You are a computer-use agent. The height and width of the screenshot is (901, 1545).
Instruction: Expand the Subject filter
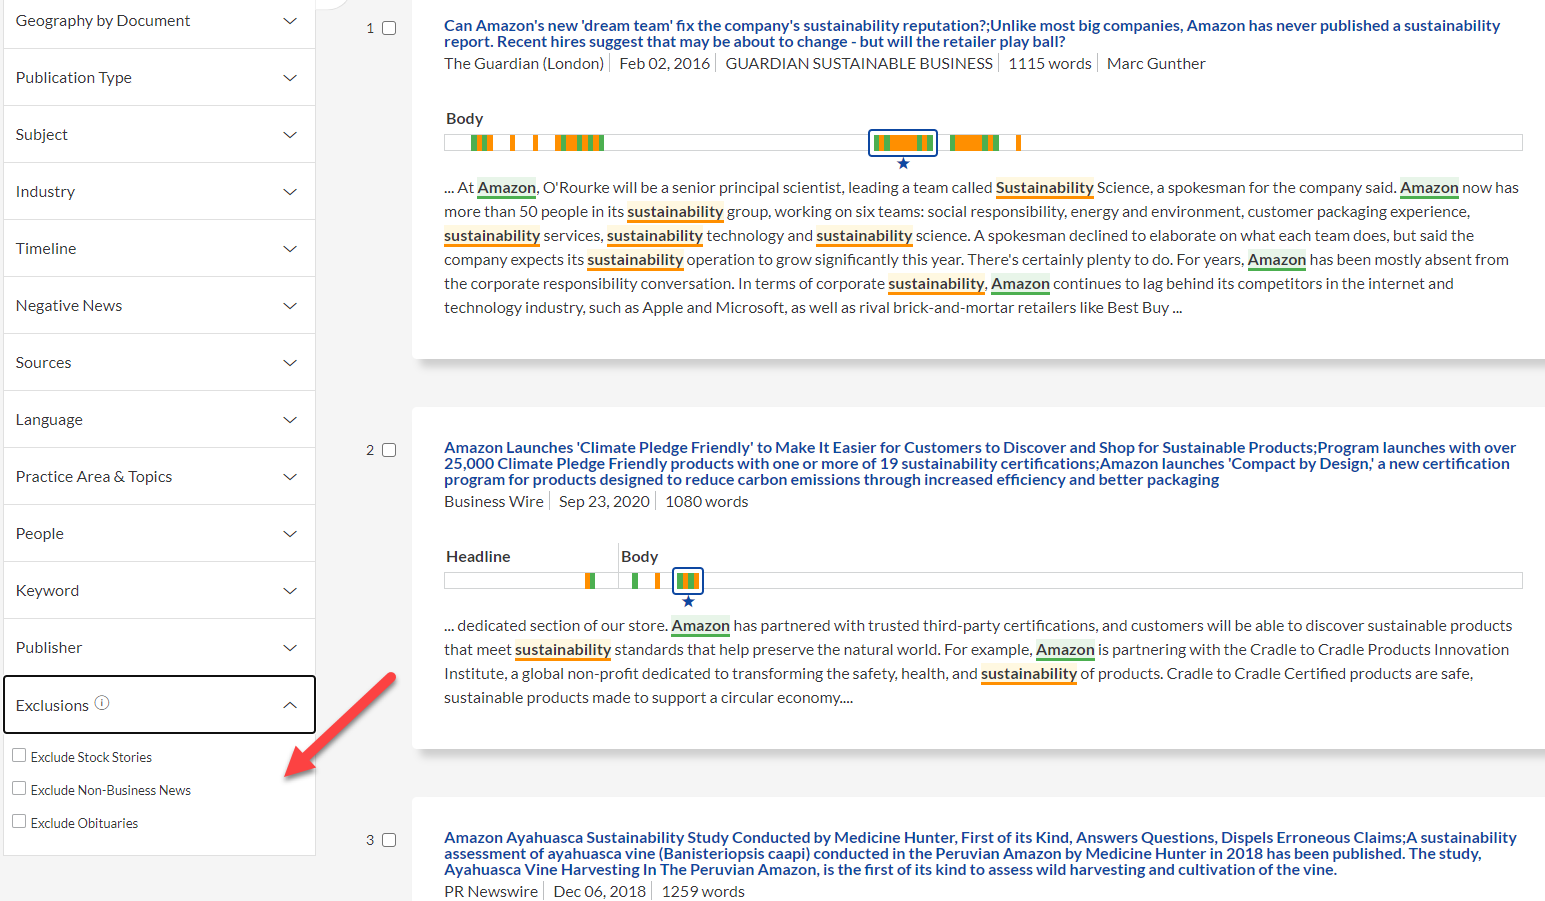159,134
